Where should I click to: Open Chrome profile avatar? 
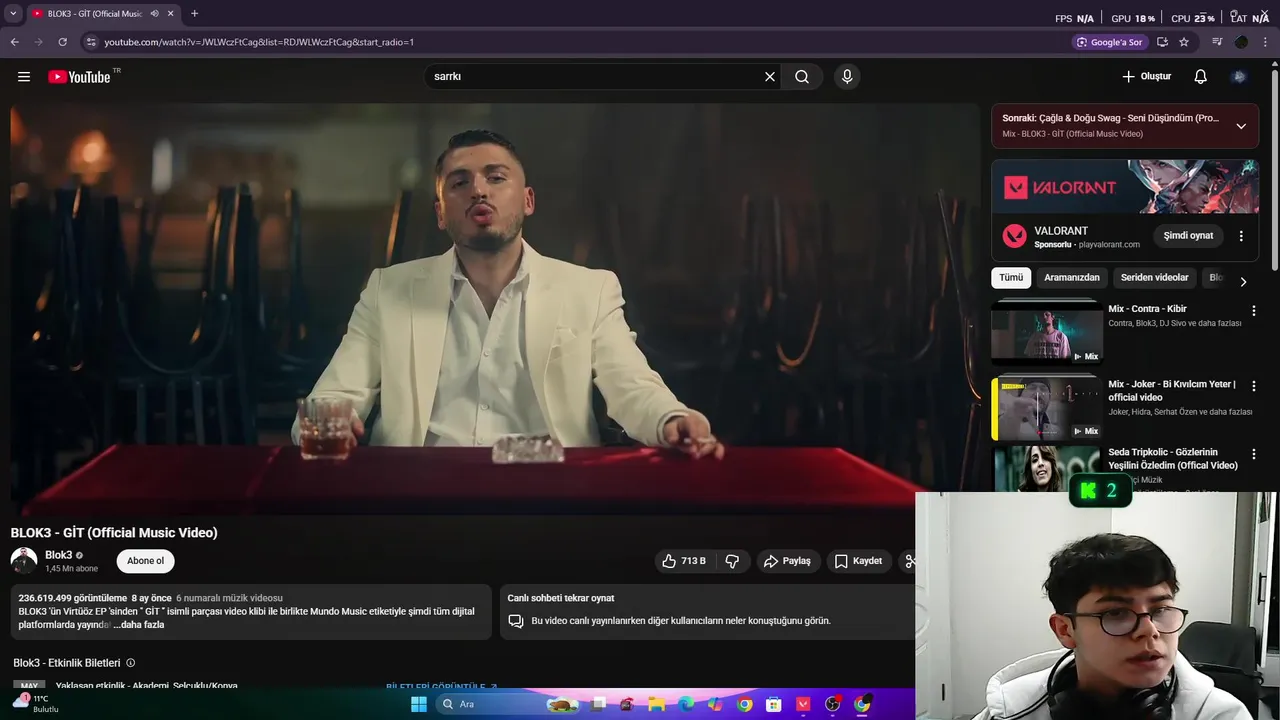(x=1241, y=42)
